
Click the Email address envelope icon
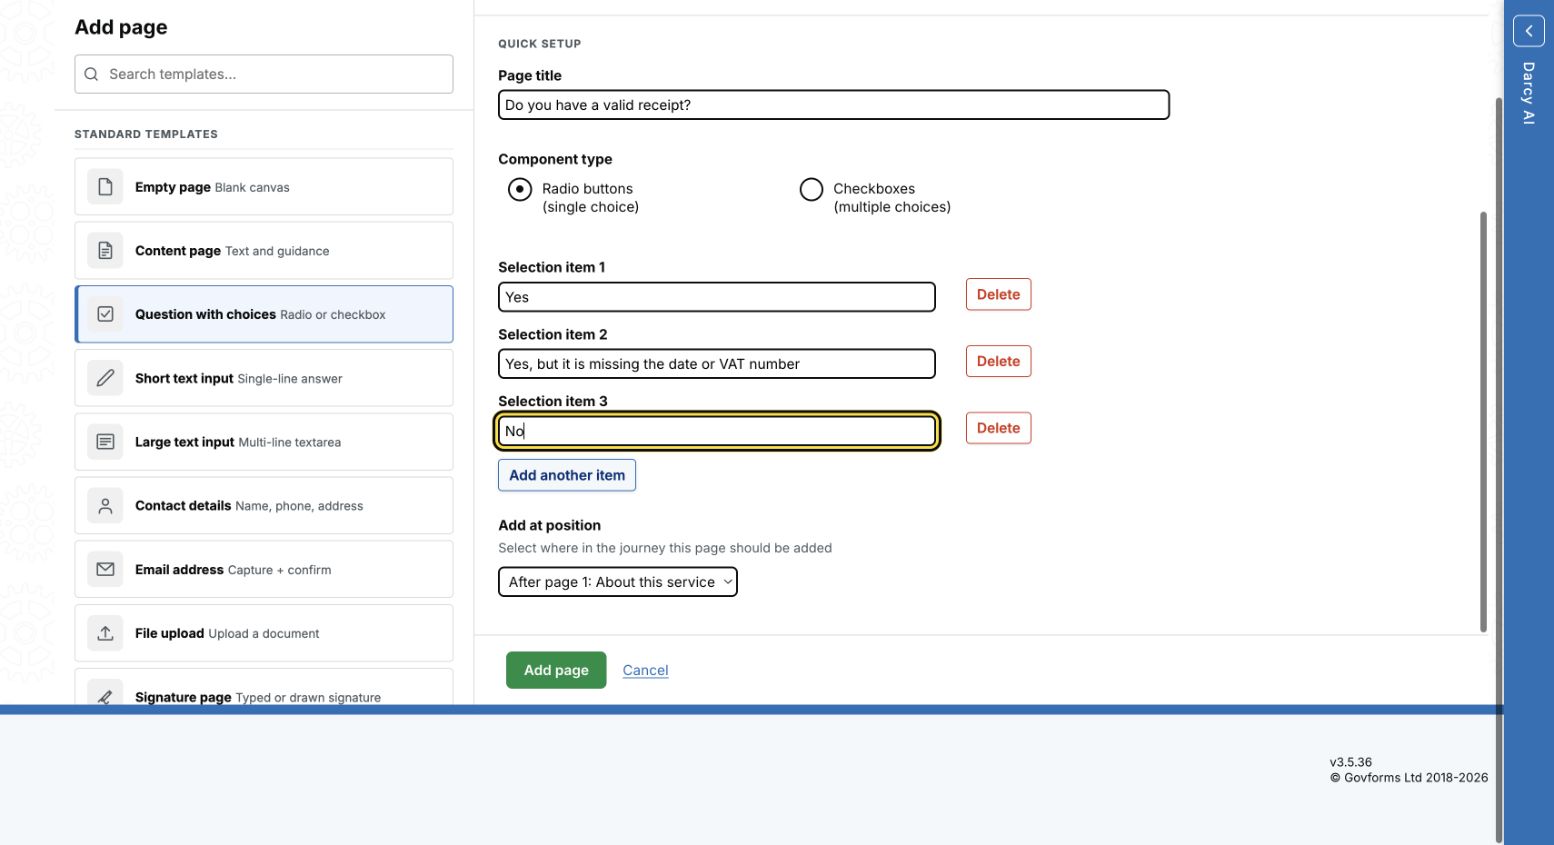tap(105, 569)
